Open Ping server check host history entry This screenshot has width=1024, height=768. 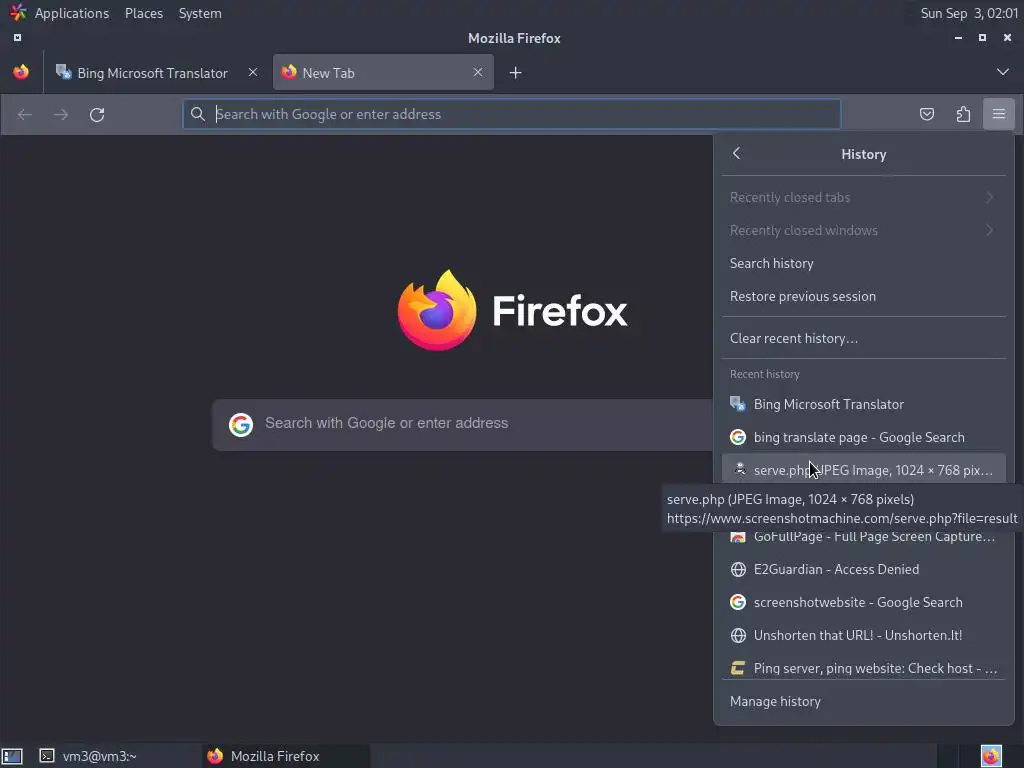863,668
